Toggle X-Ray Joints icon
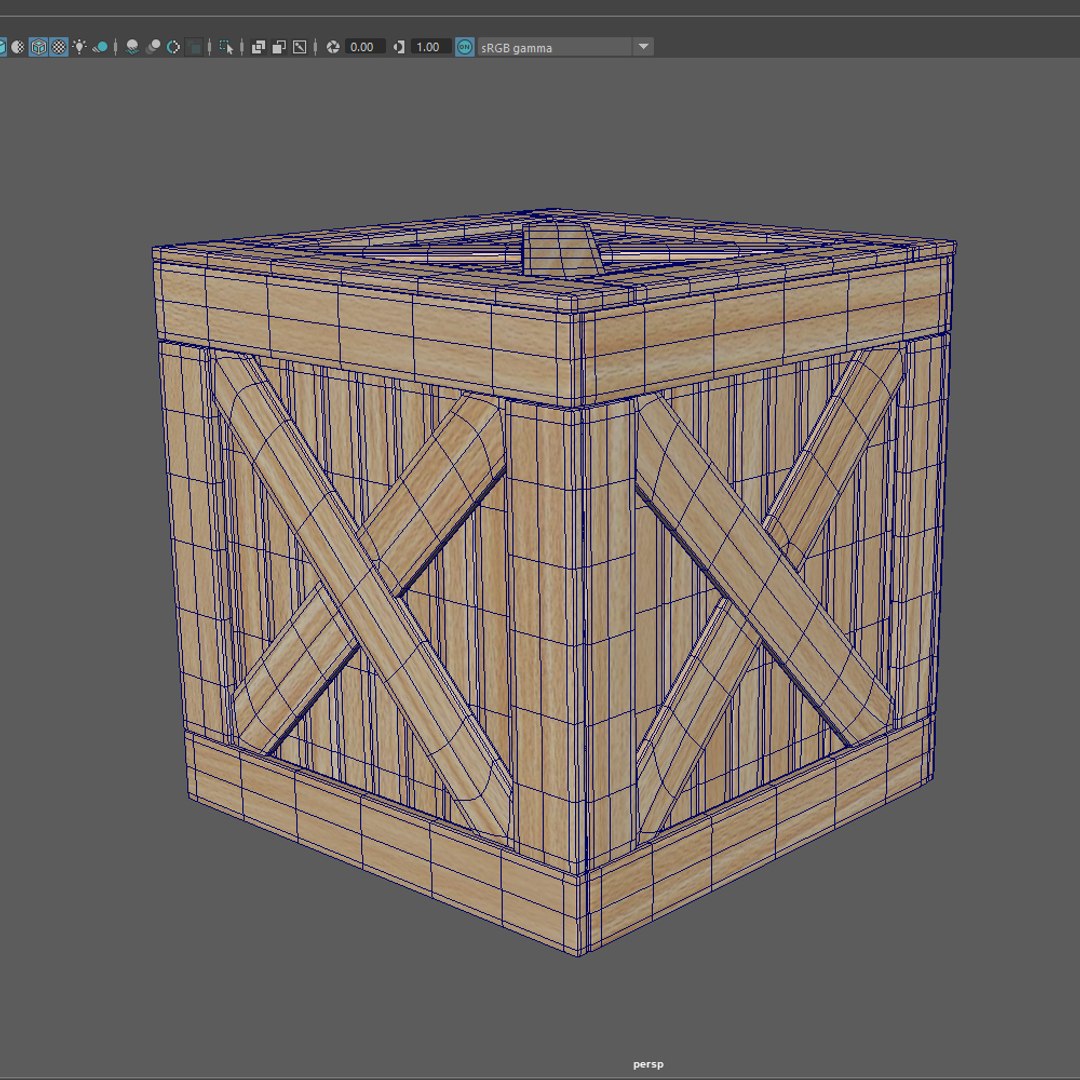1080x1080 pixels. point(300,47)
